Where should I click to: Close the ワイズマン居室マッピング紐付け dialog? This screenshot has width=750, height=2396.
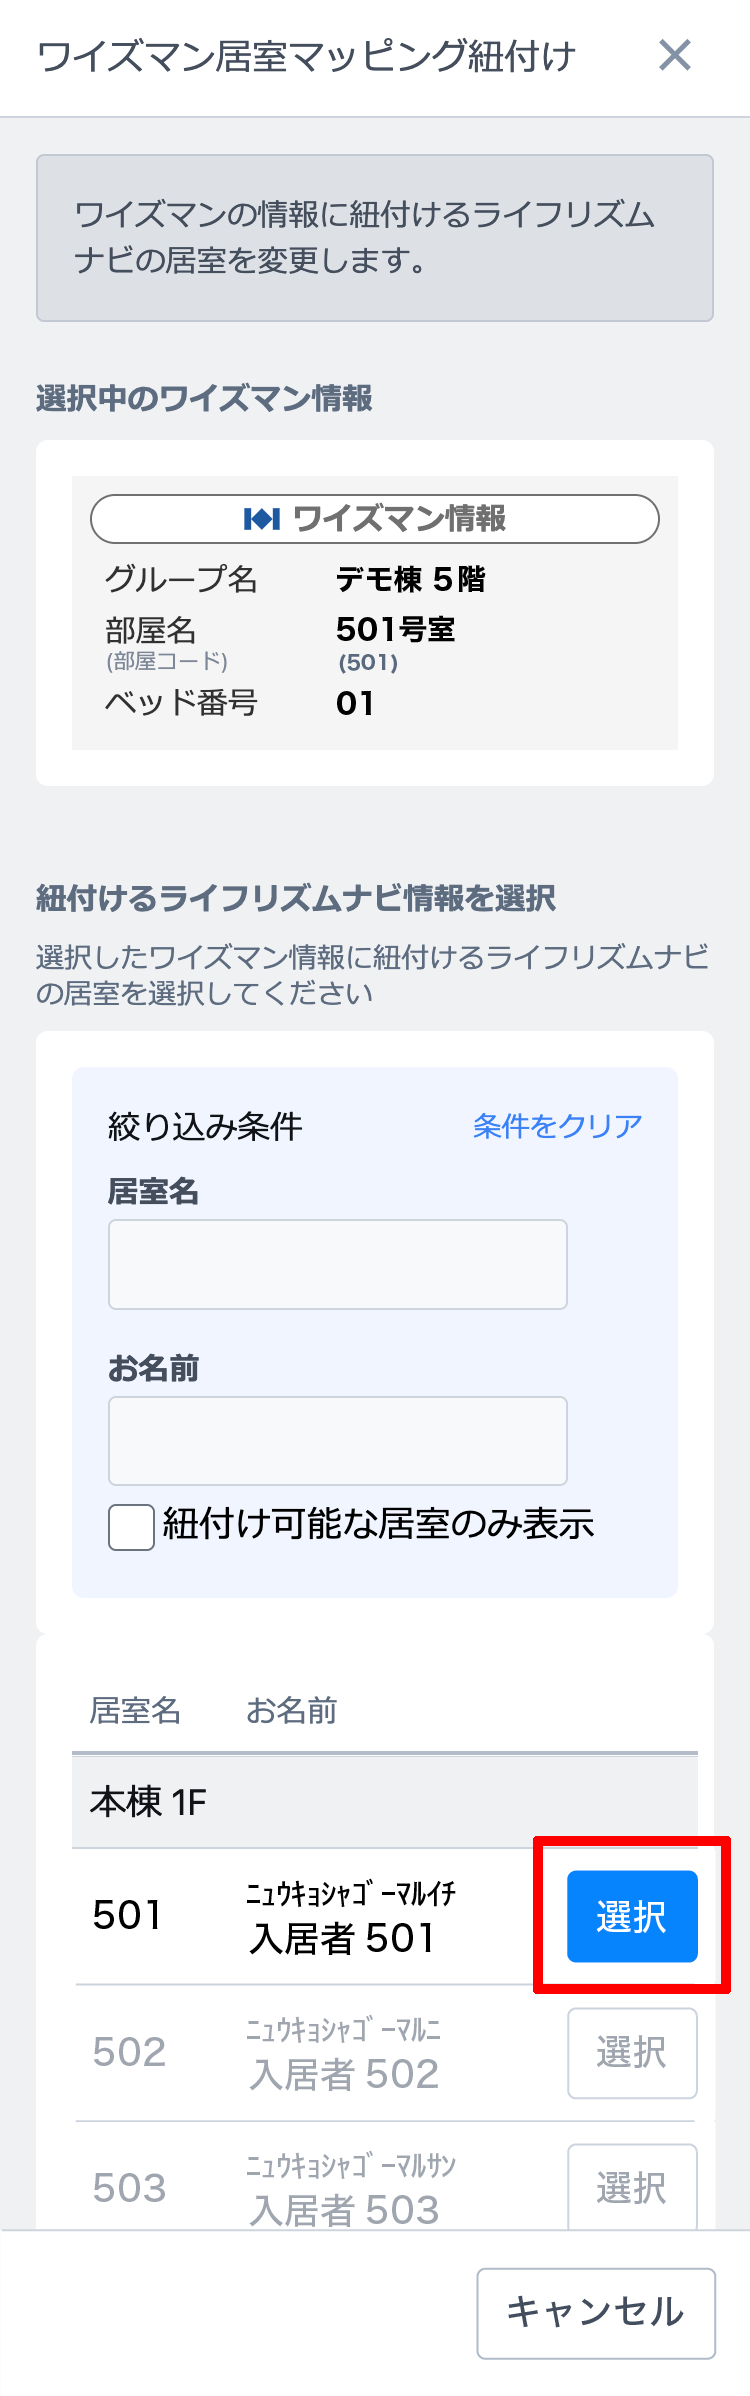(675, 56)
